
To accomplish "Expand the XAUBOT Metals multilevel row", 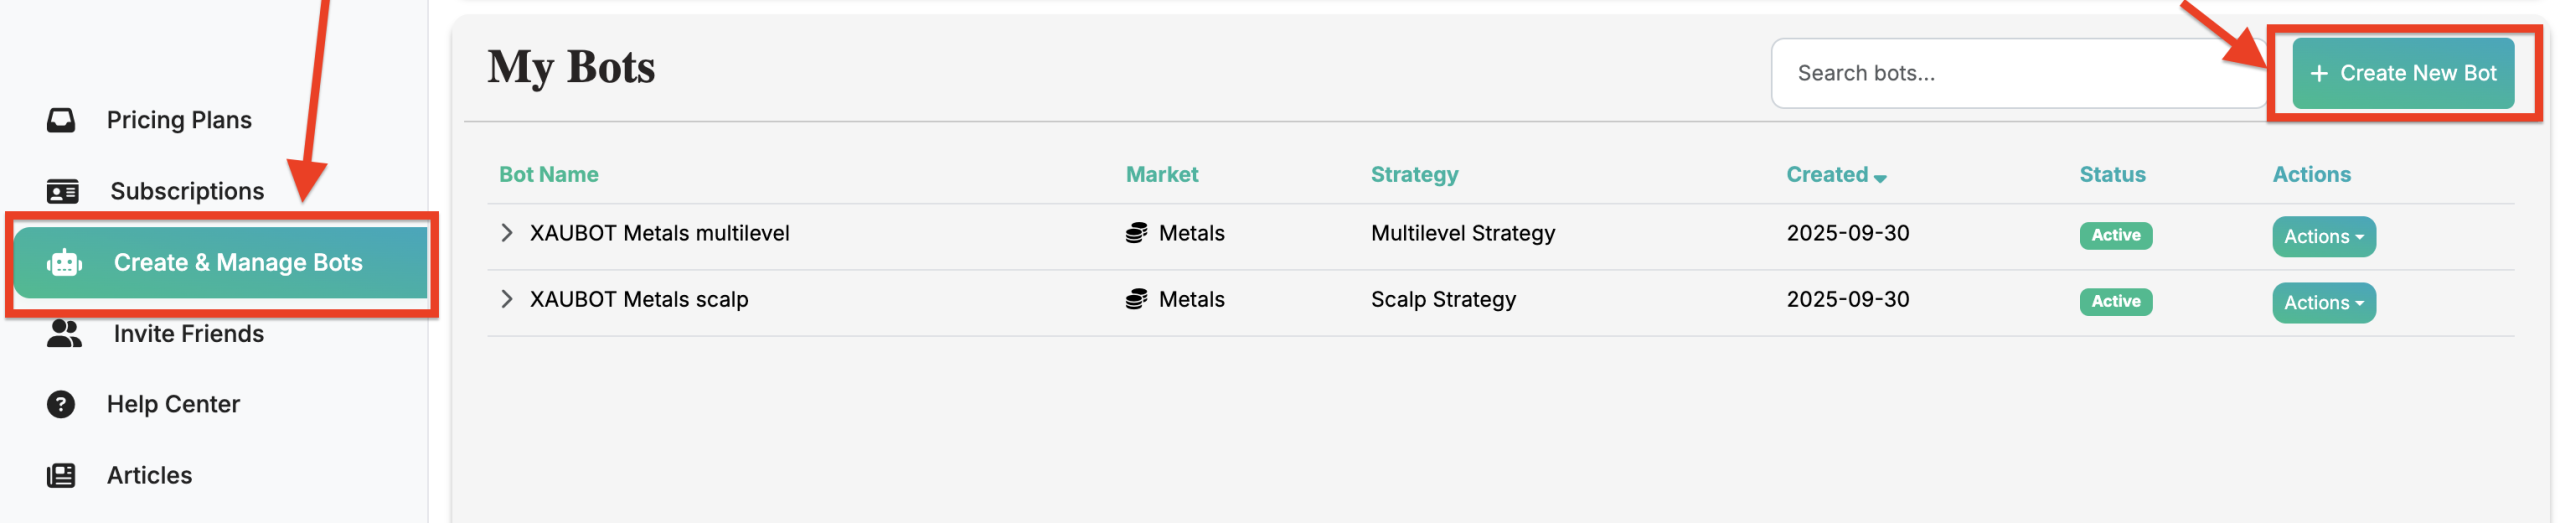I will pyautogui.click(x=507, y=233).
